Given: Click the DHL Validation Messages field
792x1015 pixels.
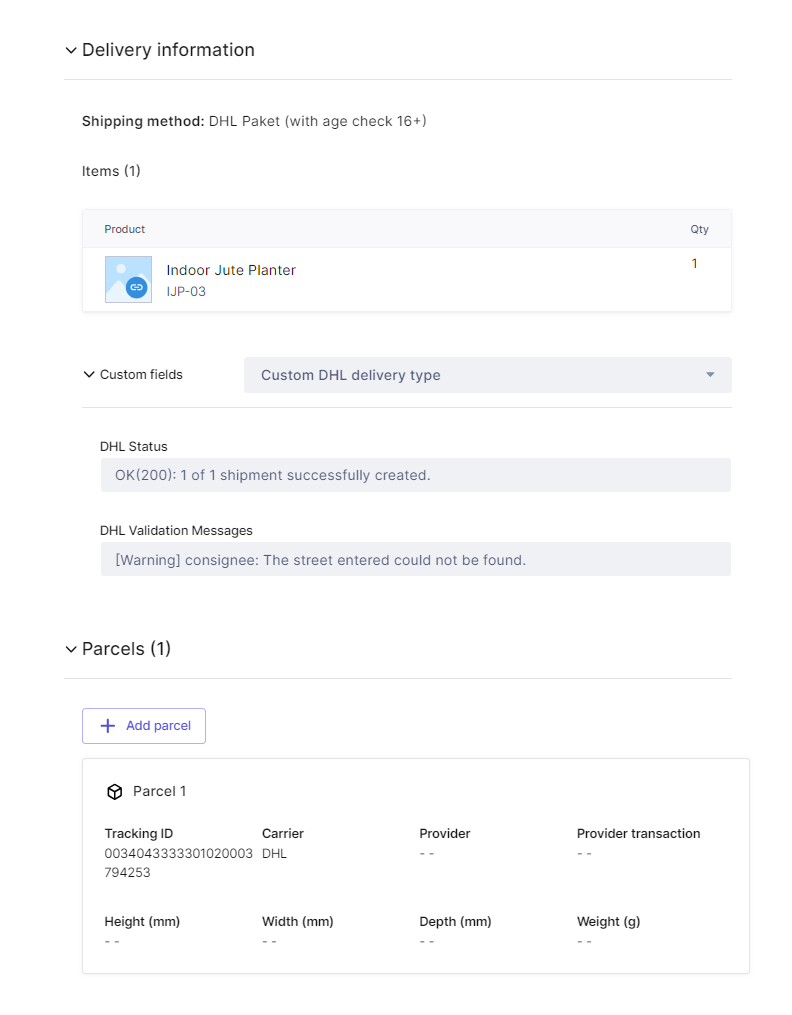Looking at the screenshot, I should point(415,559).
